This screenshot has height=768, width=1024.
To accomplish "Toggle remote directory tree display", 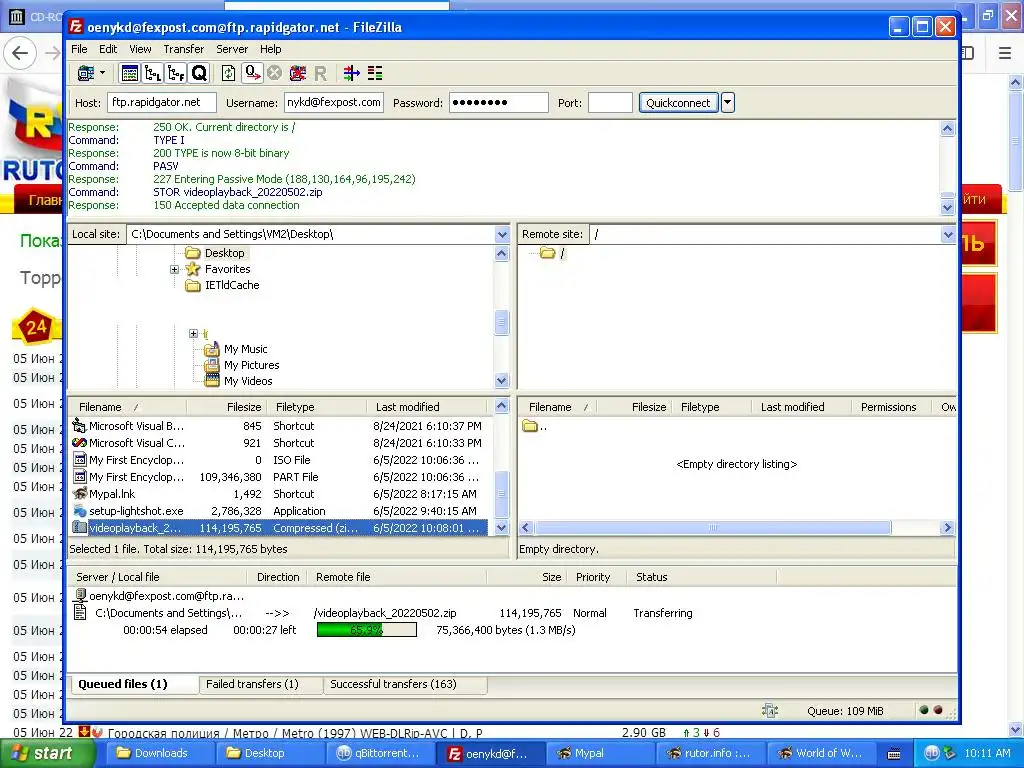I will pyautogui.click(x=176, y=73).
